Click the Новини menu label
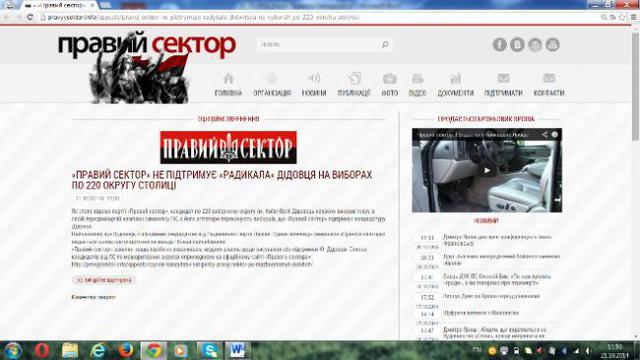This screenshot has height=360, width=640. (314, 93)
